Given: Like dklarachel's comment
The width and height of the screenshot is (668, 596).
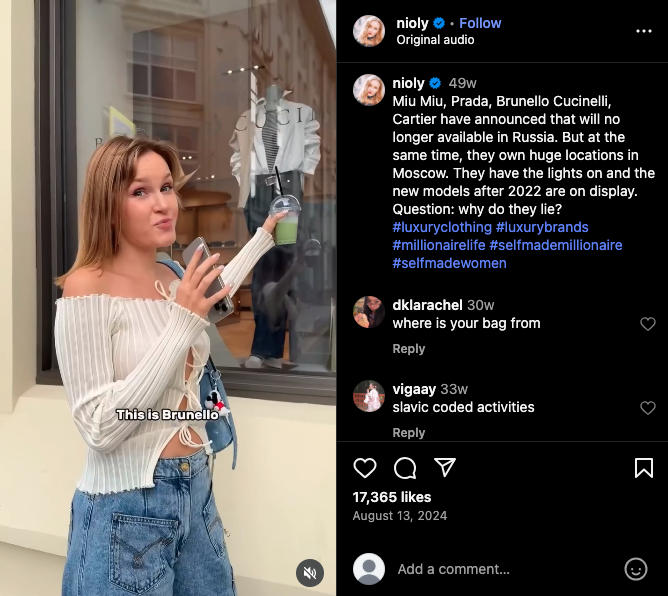Looking at the screenshot, I should pos(648,324).
